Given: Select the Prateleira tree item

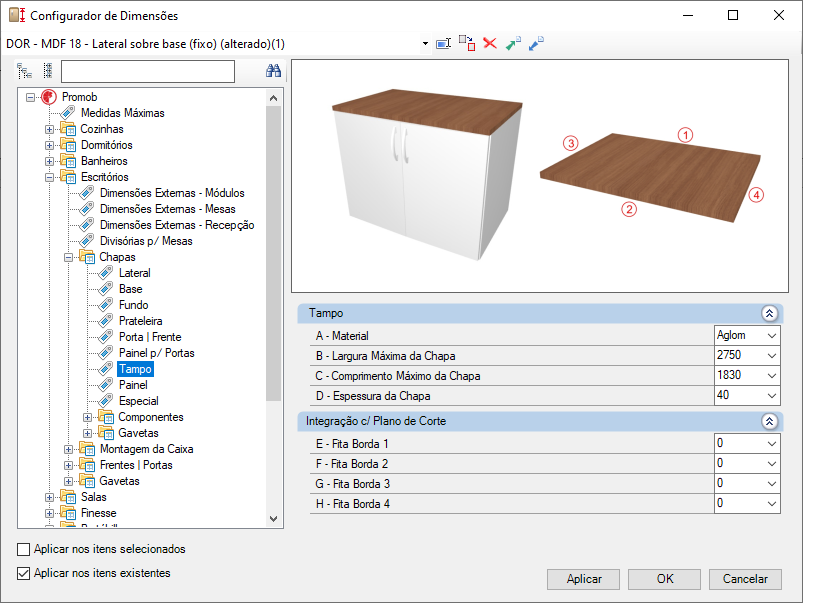Looking at the screenshot, I should pos(140,321).
